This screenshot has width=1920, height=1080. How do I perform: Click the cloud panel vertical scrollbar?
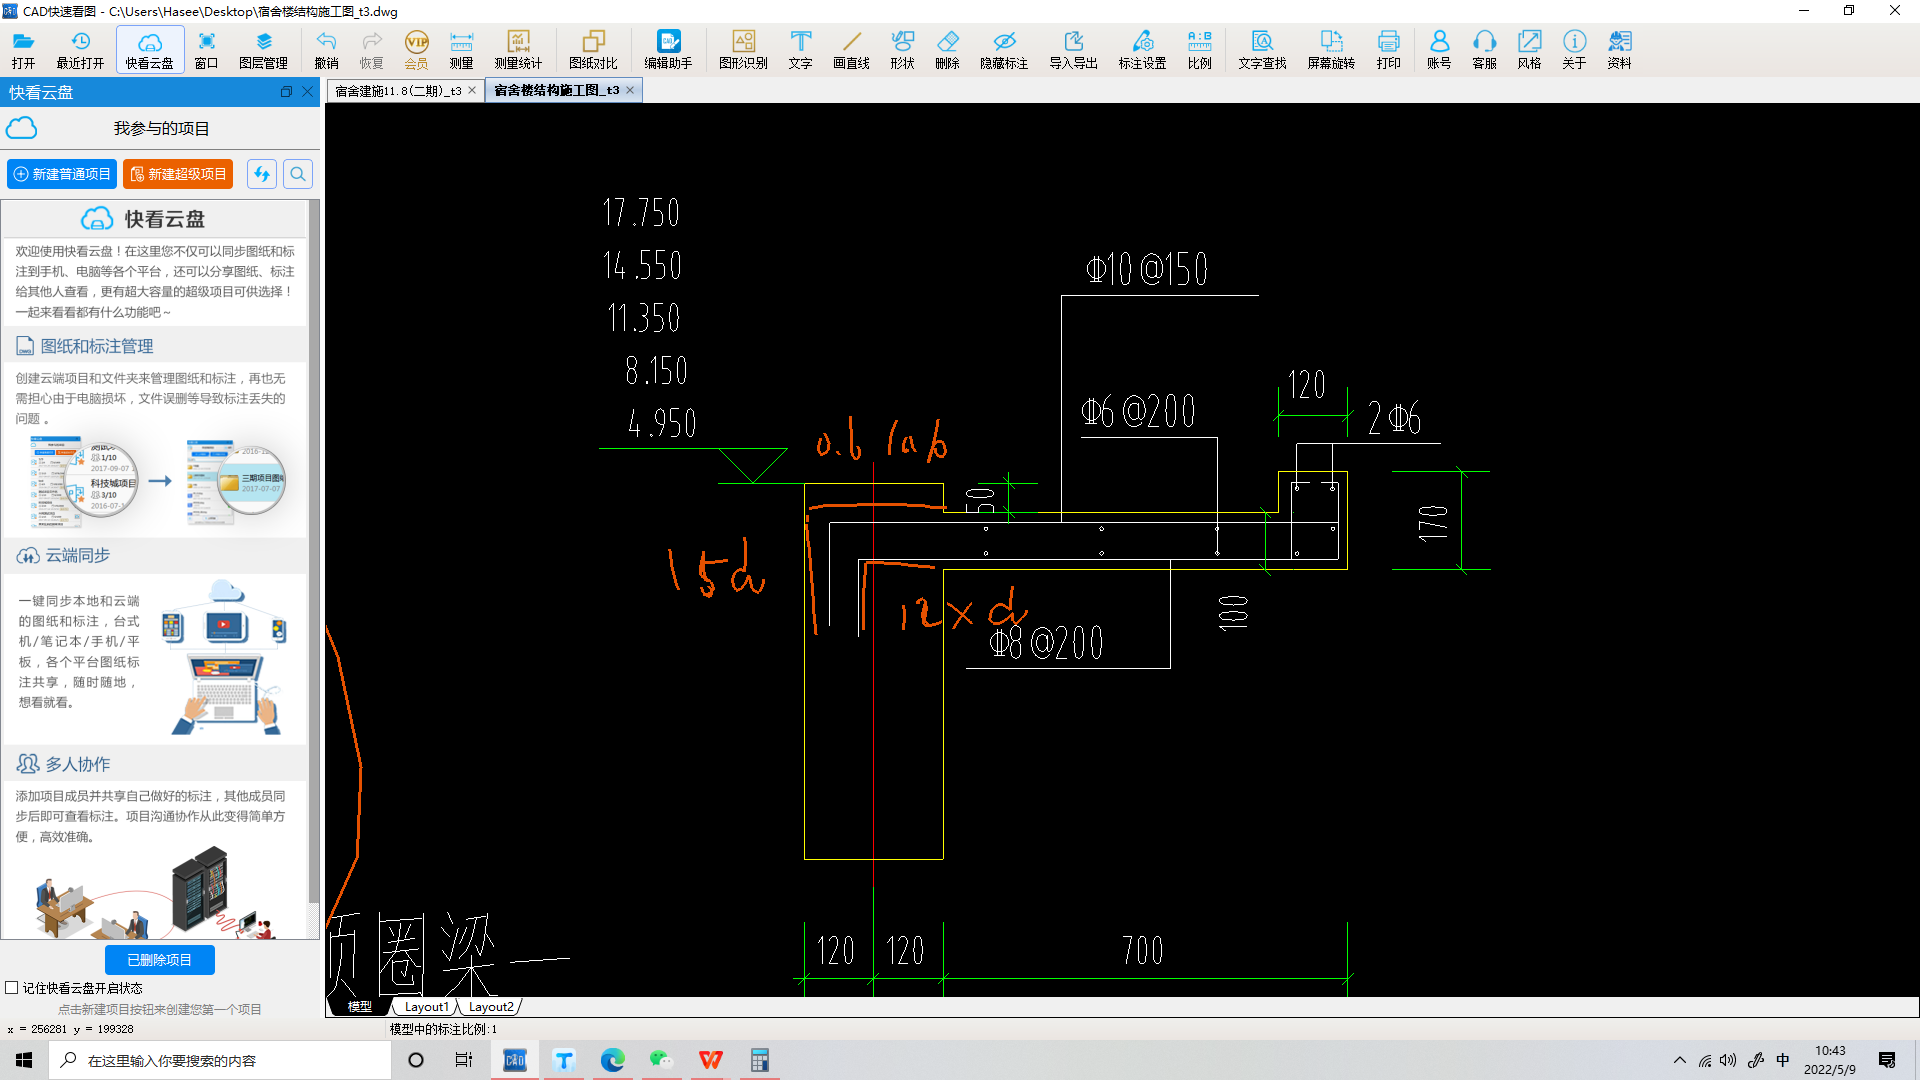pyautogui.click(x=314, y=550)
